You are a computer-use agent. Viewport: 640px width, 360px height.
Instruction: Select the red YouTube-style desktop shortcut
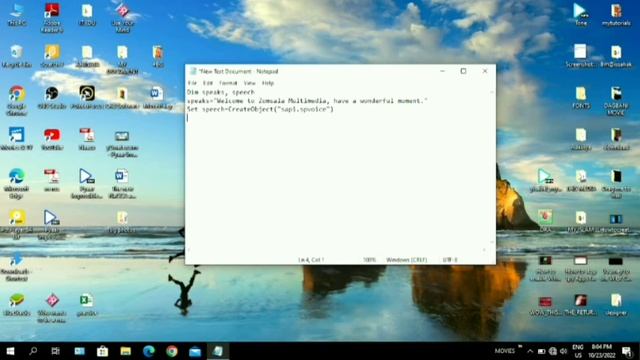tap(52, 139)
